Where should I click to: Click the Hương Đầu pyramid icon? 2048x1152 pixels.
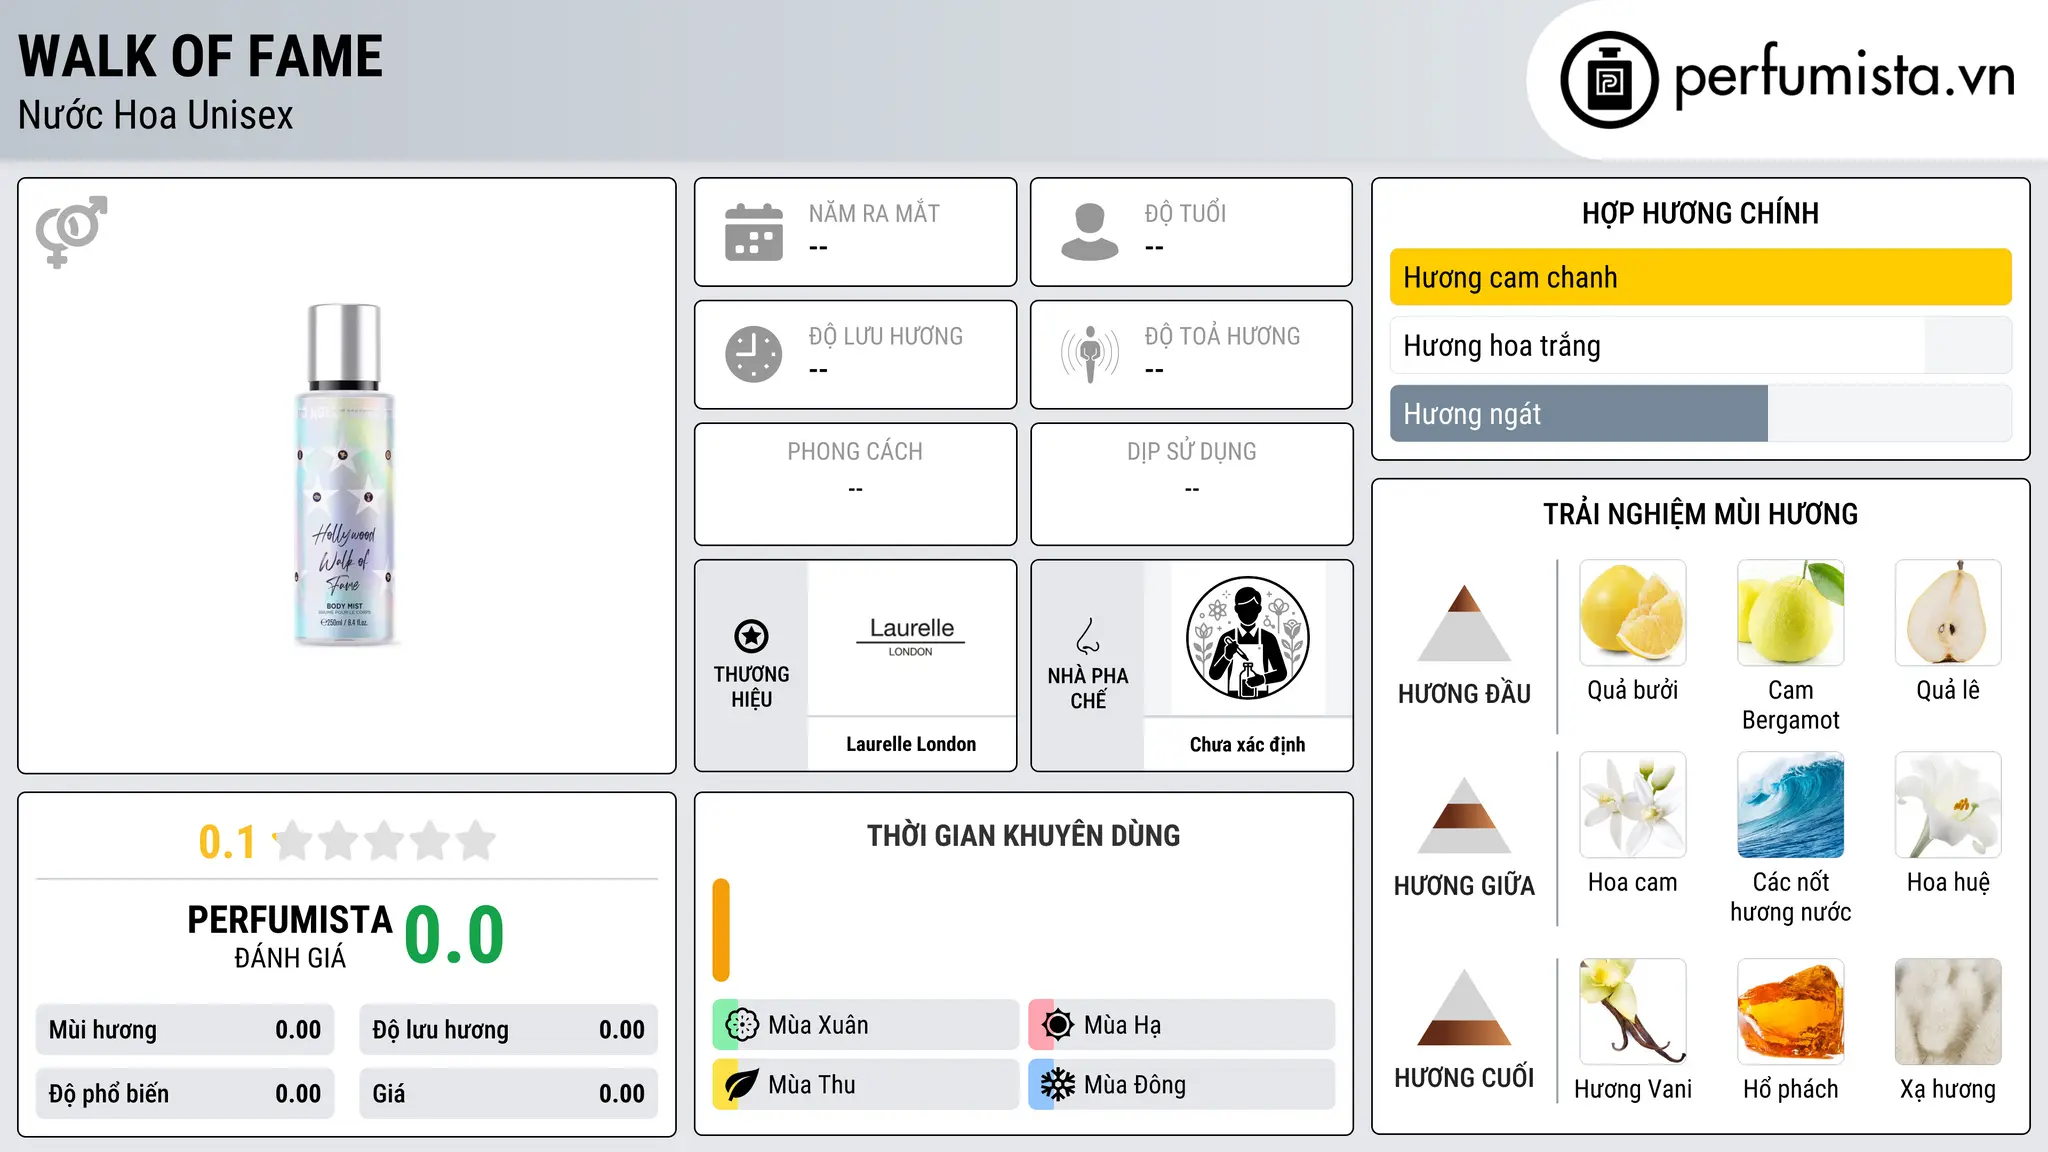[x=1464, y=623]
